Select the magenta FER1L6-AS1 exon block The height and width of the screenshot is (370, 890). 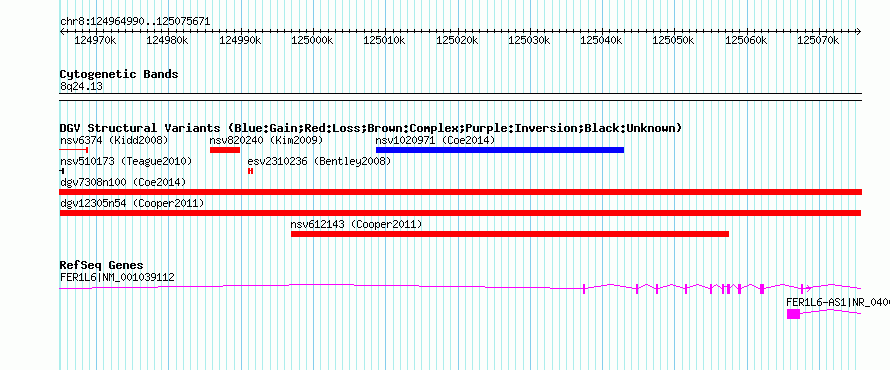[x=794, y=314]
